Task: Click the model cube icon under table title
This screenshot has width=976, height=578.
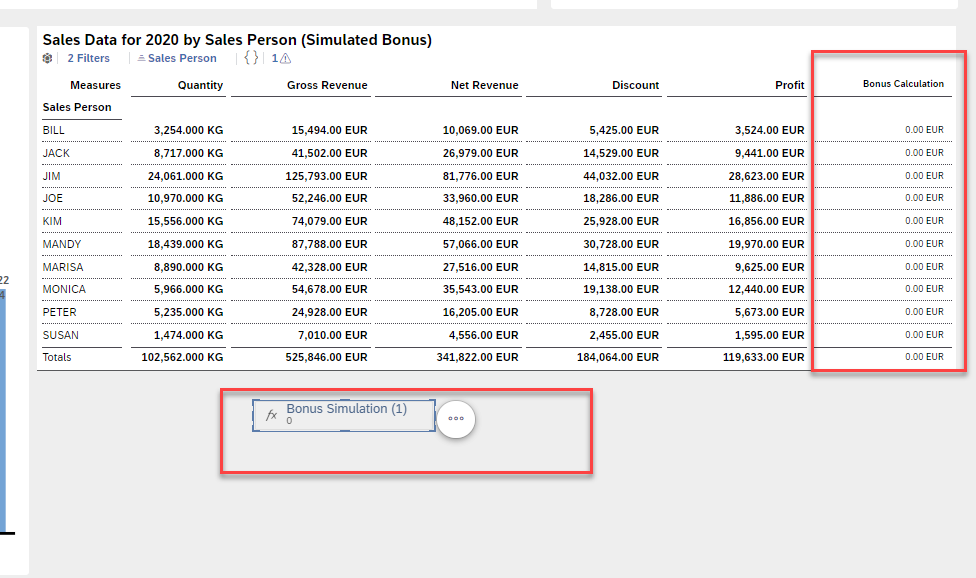Action: [47, 58]
